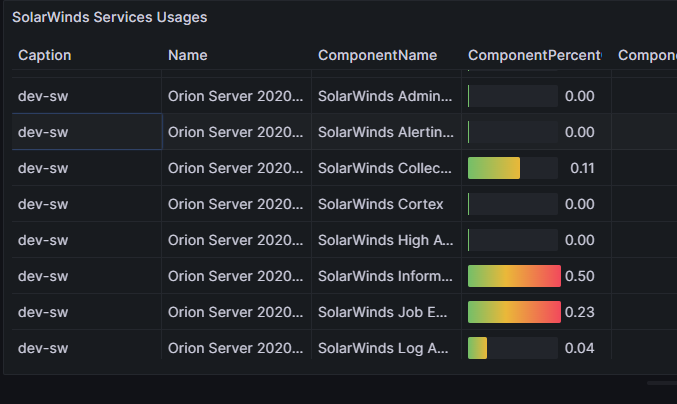Select dev-sw cell in SolarWinds Log A row
Image resolution: width=677 pixels, height=404 pixels.
tap(87, 345)
